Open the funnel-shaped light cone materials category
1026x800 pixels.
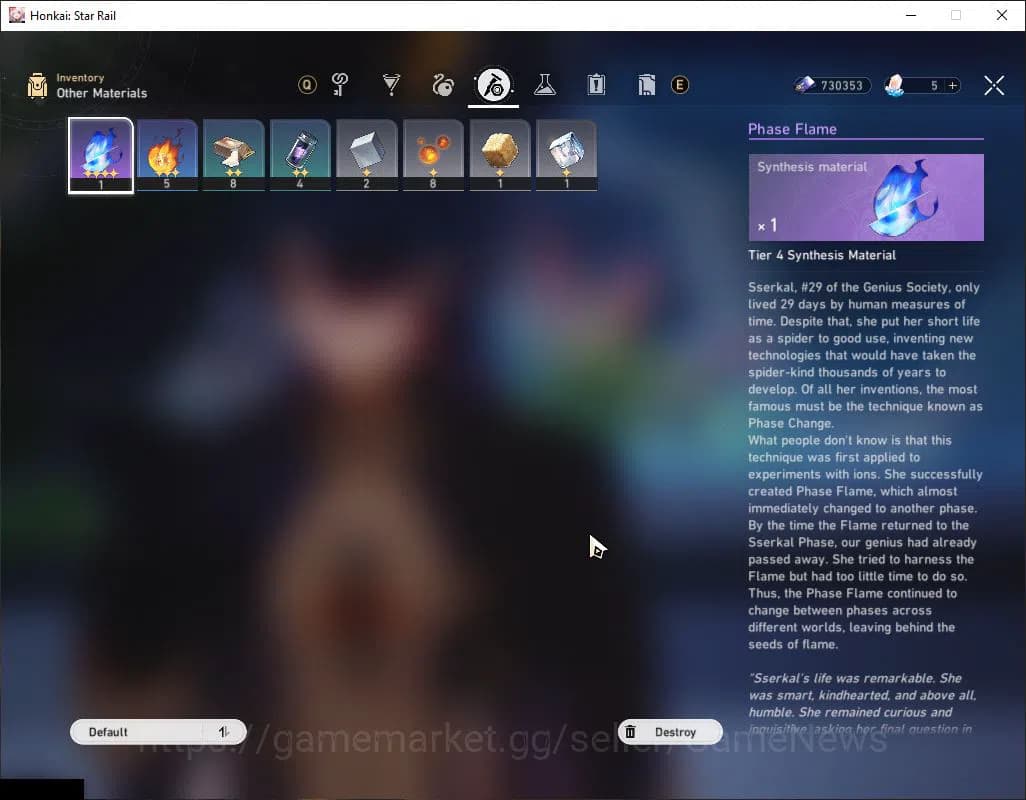tap(391, 85)
